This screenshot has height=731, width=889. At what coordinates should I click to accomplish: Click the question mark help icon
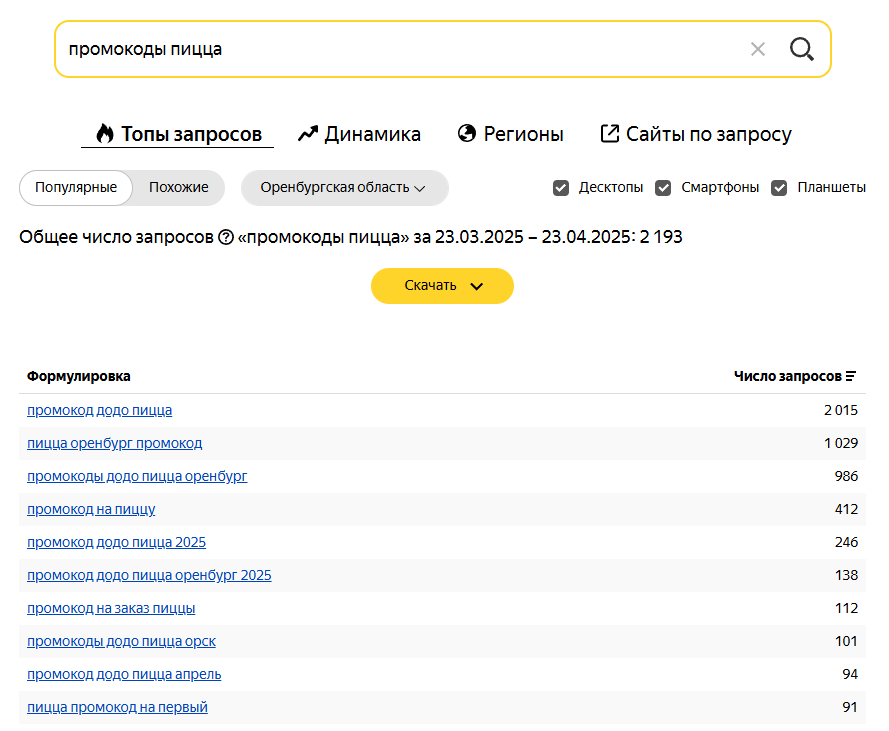click(226, 237)
